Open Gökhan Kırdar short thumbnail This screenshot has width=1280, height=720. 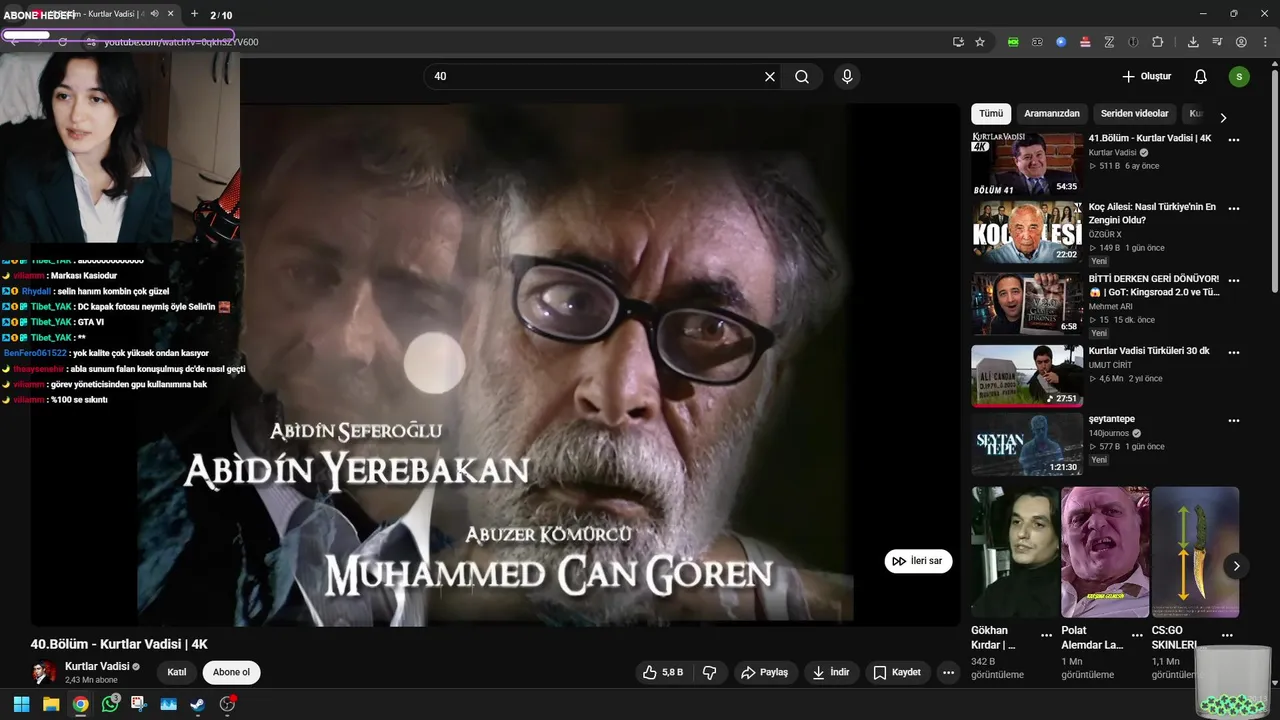(1014, 552)
